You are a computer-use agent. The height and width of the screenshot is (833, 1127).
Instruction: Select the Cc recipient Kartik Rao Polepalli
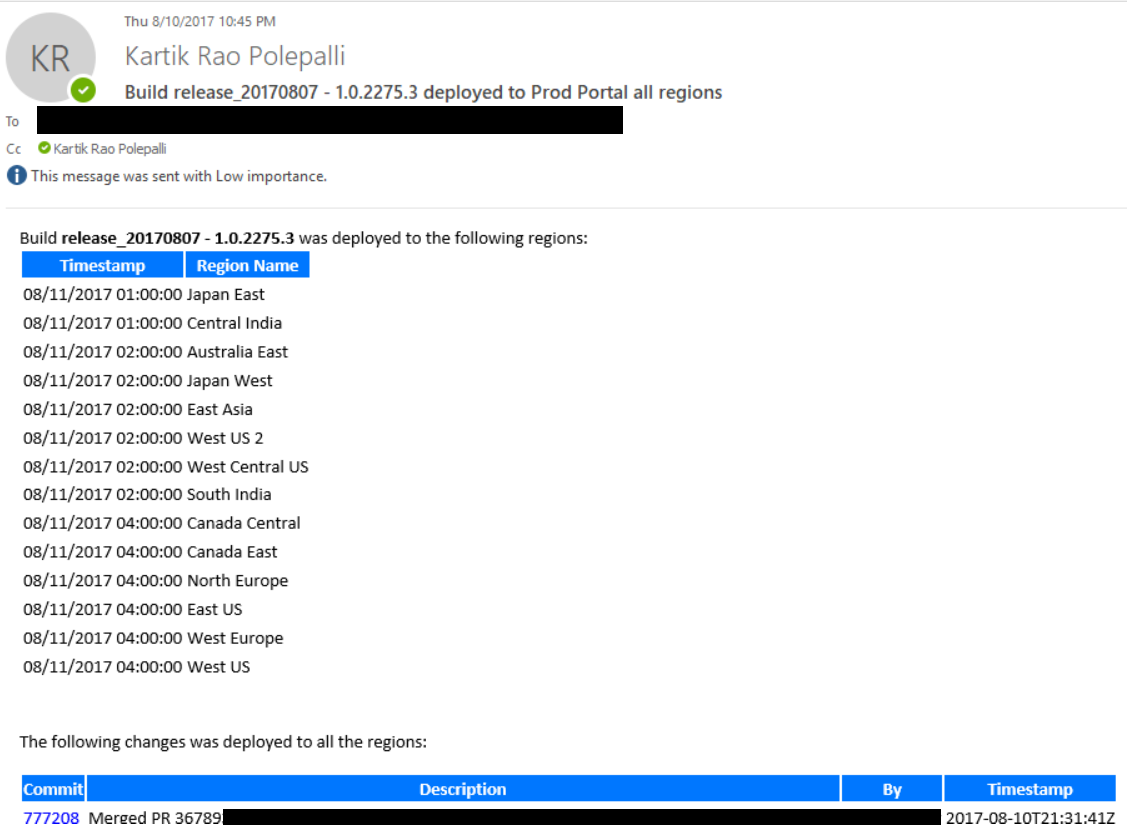[x=110, y=148]
